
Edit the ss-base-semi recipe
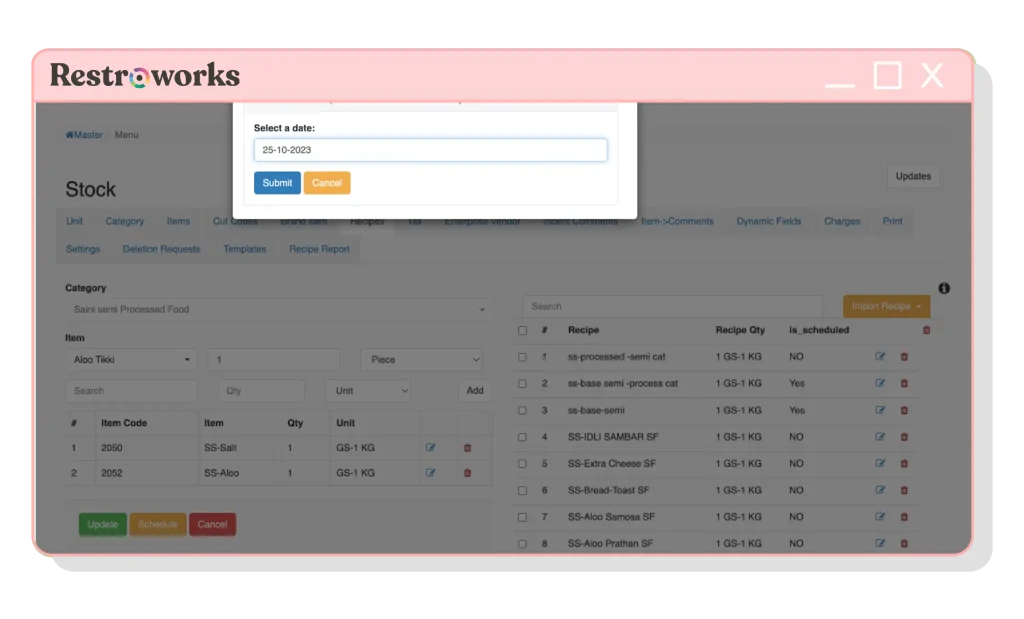(x=880, y=410)
